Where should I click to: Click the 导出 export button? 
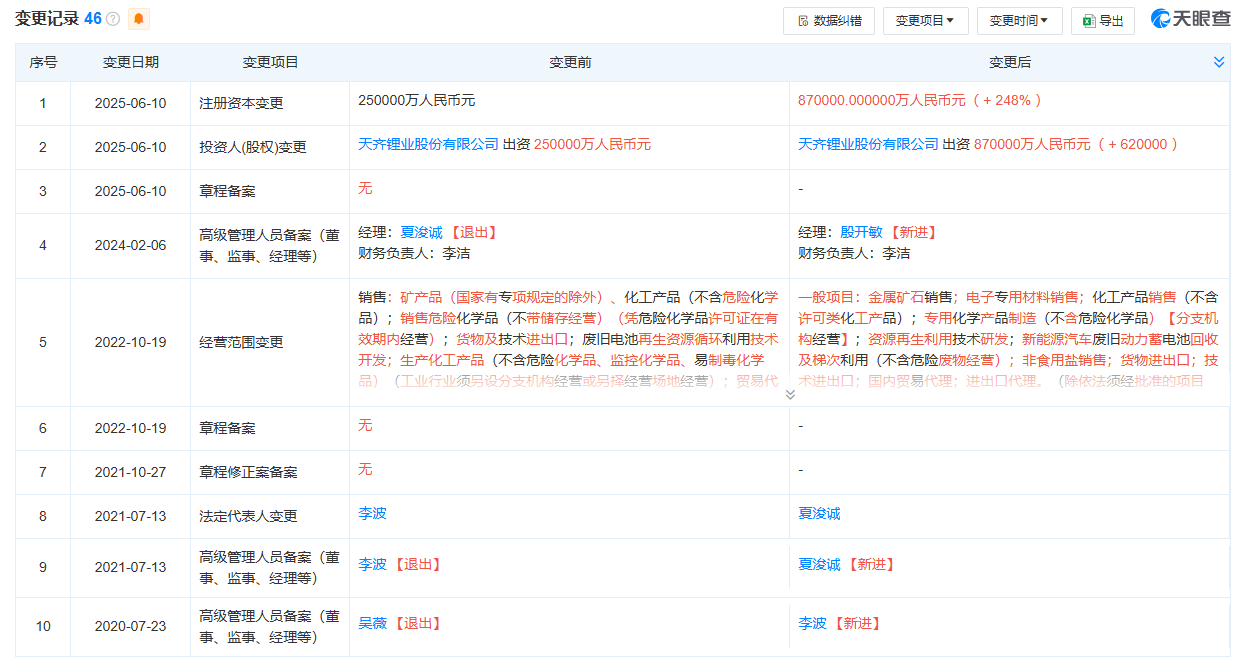[x=1102, y=21]
